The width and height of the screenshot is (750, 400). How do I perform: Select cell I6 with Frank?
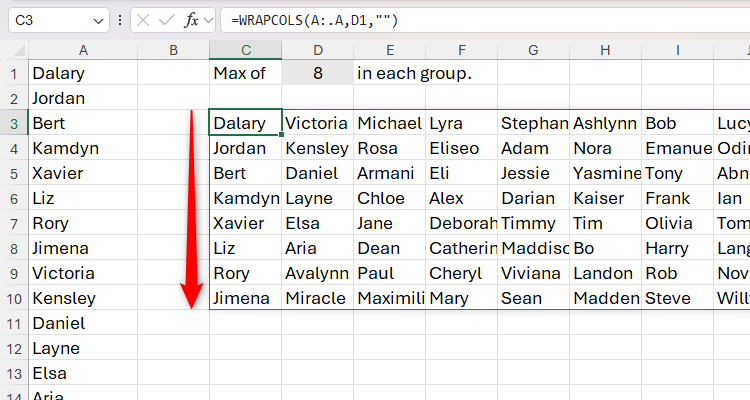(x=677, y=198)
